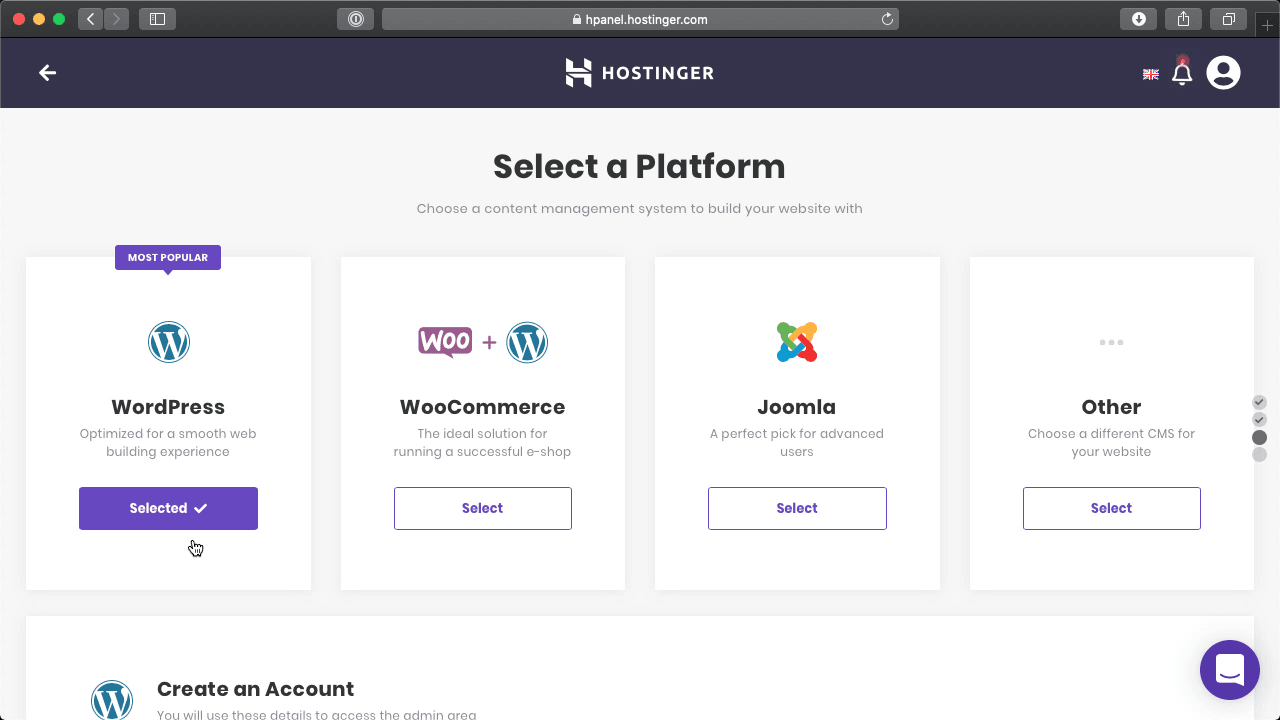Open the Safari share button
This screenshot has height=720, width=1280.
pos(1183,18)
